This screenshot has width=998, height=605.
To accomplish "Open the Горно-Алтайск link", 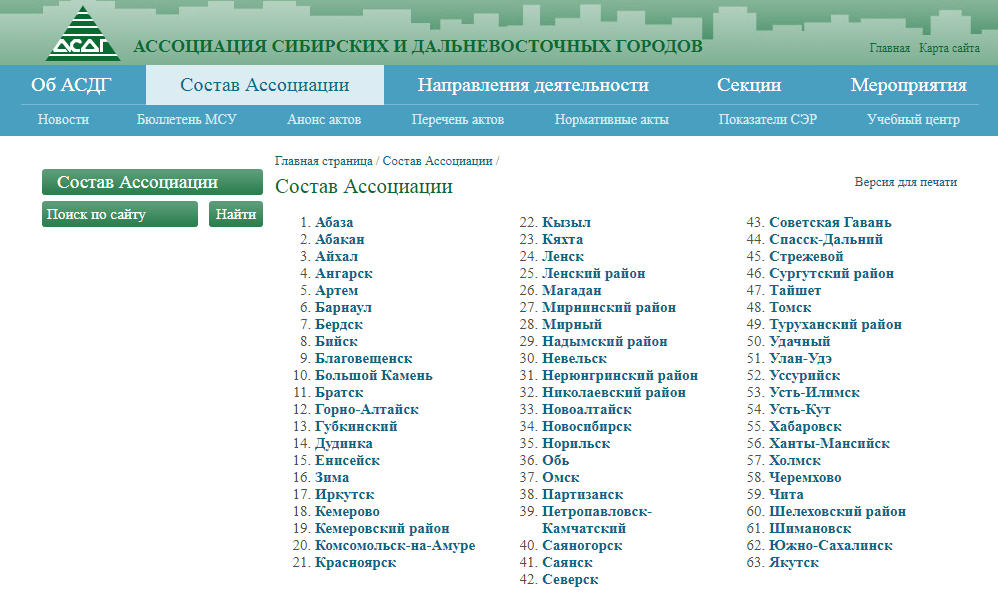I will [367, 410].
